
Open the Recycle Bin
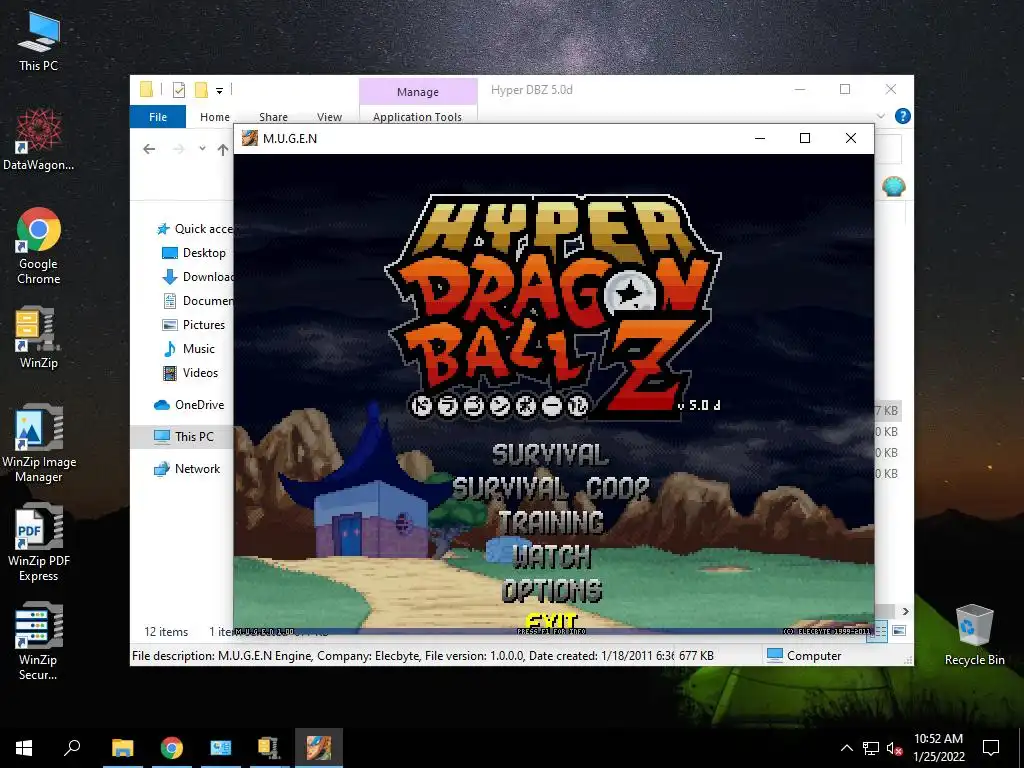tap(974, 635)
